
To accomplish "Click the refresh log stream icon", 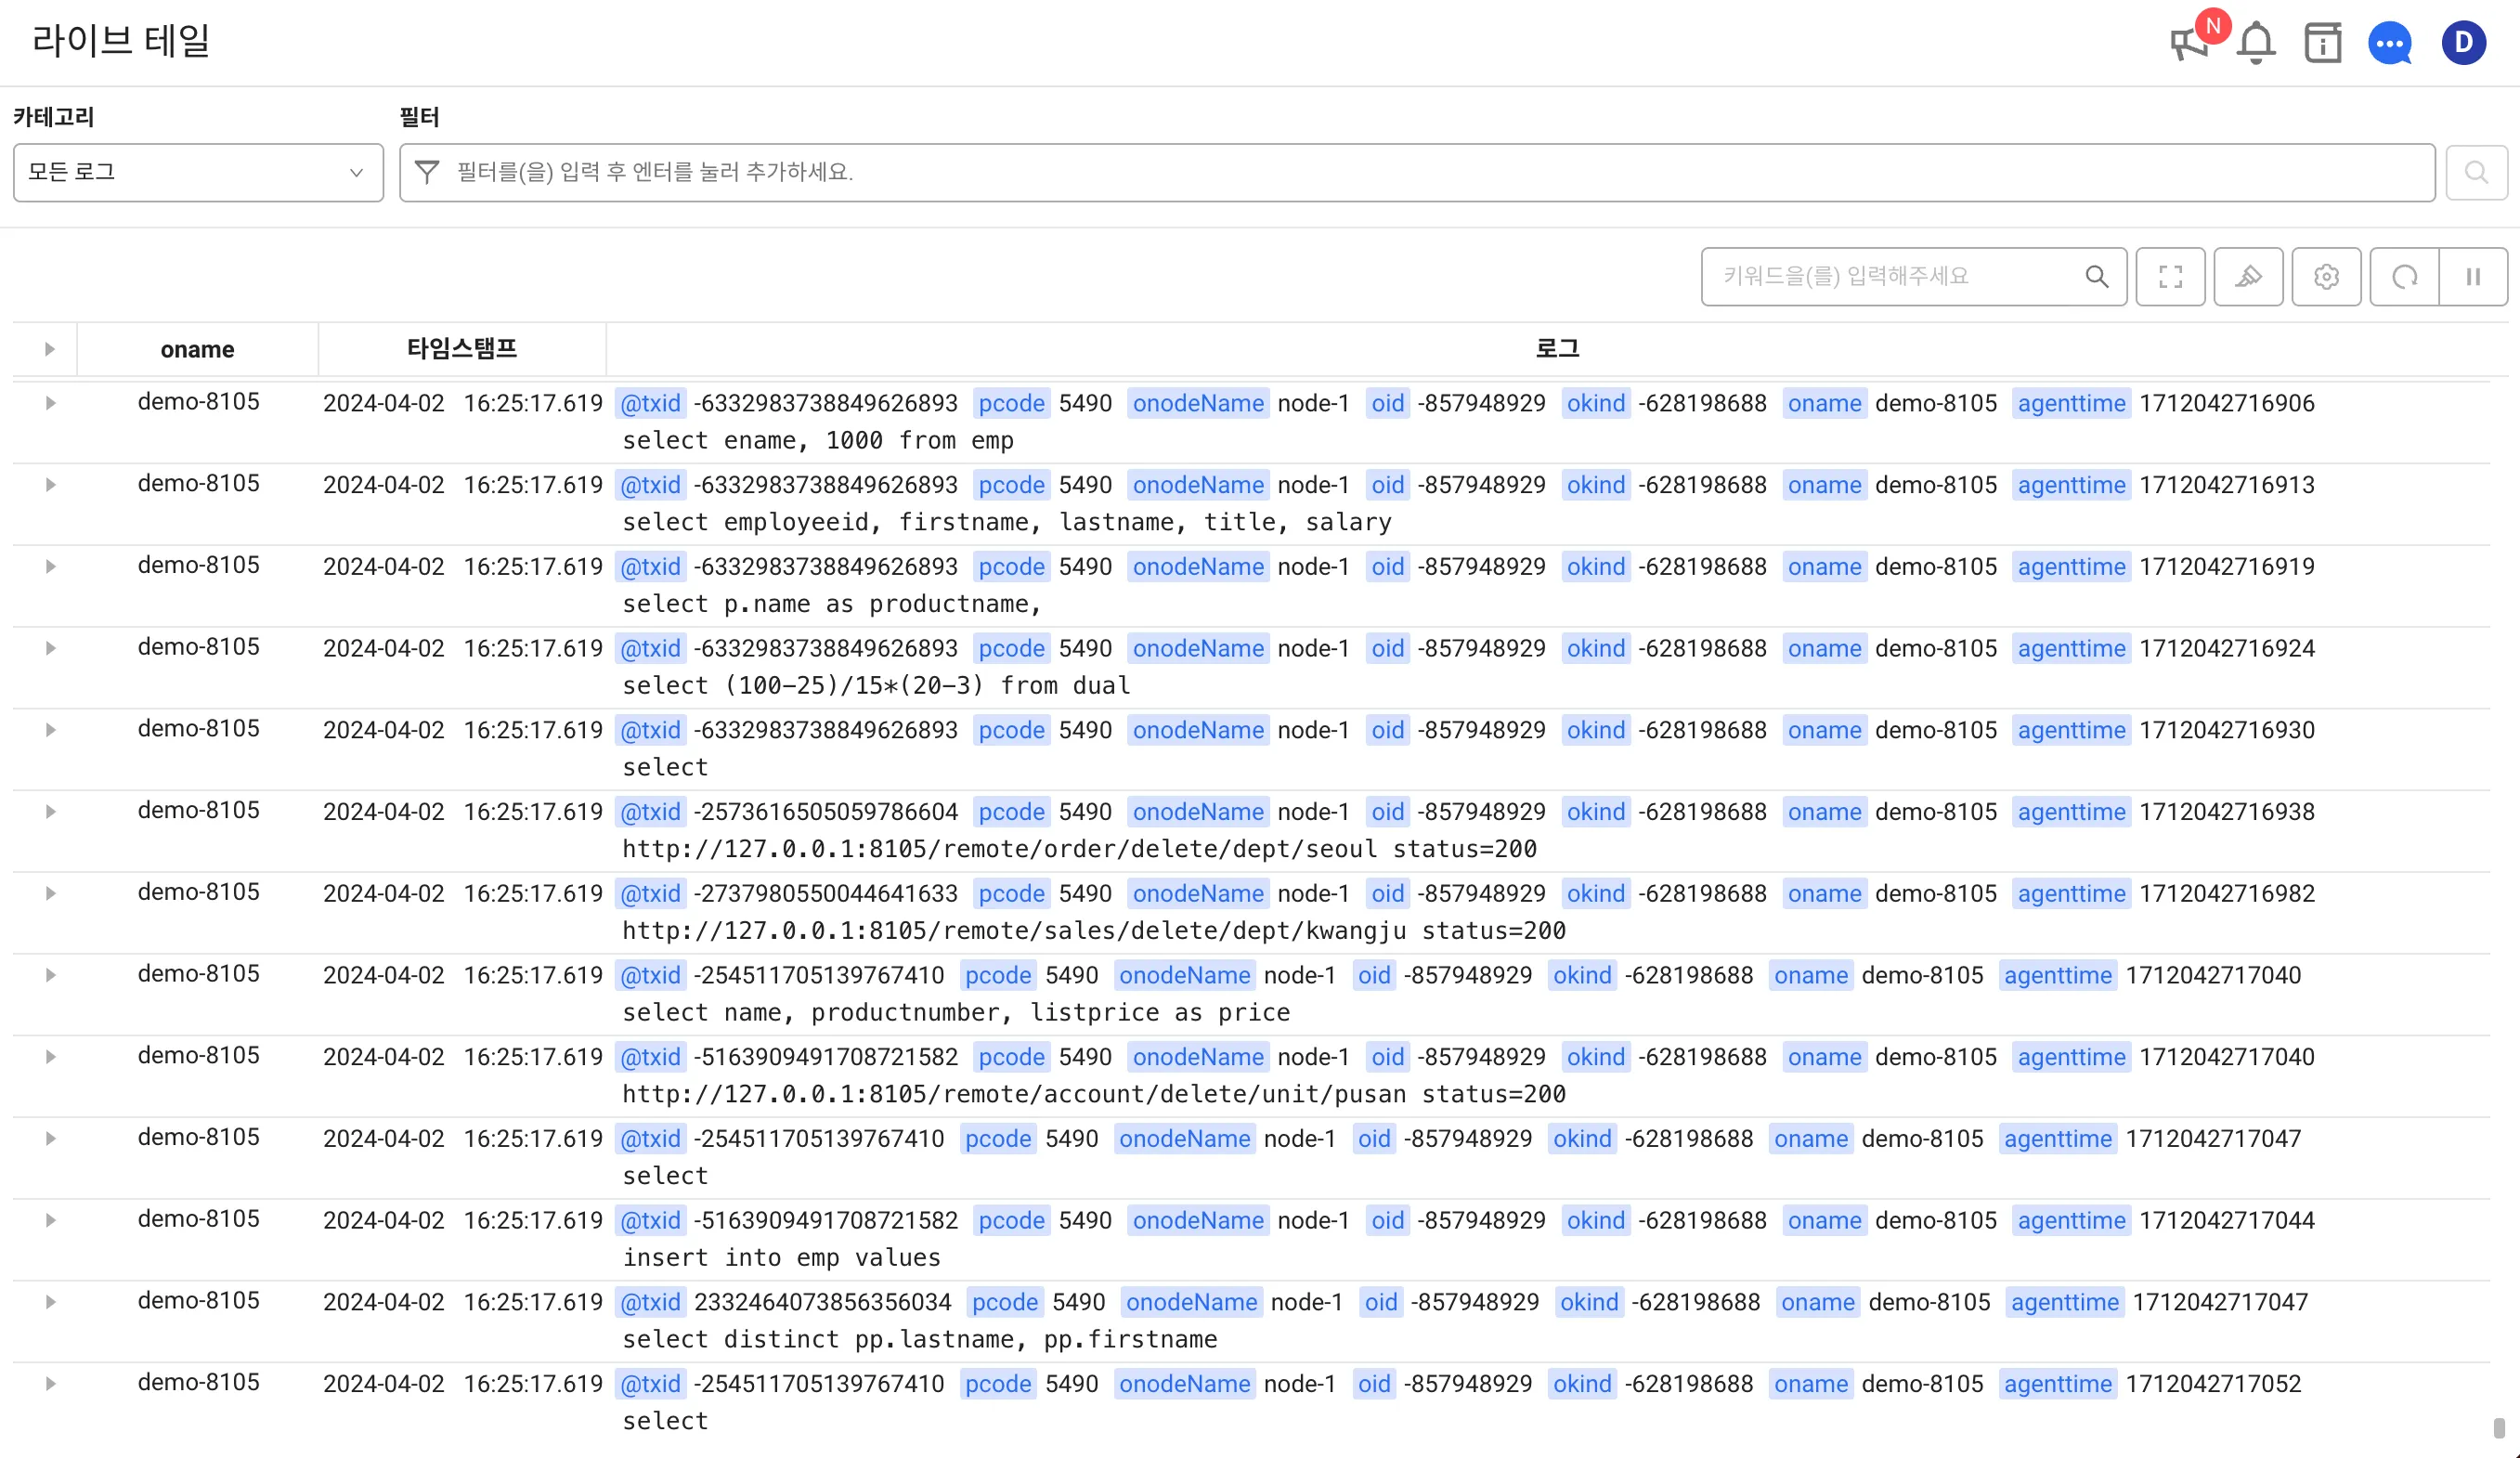I will coord(2404,277).
